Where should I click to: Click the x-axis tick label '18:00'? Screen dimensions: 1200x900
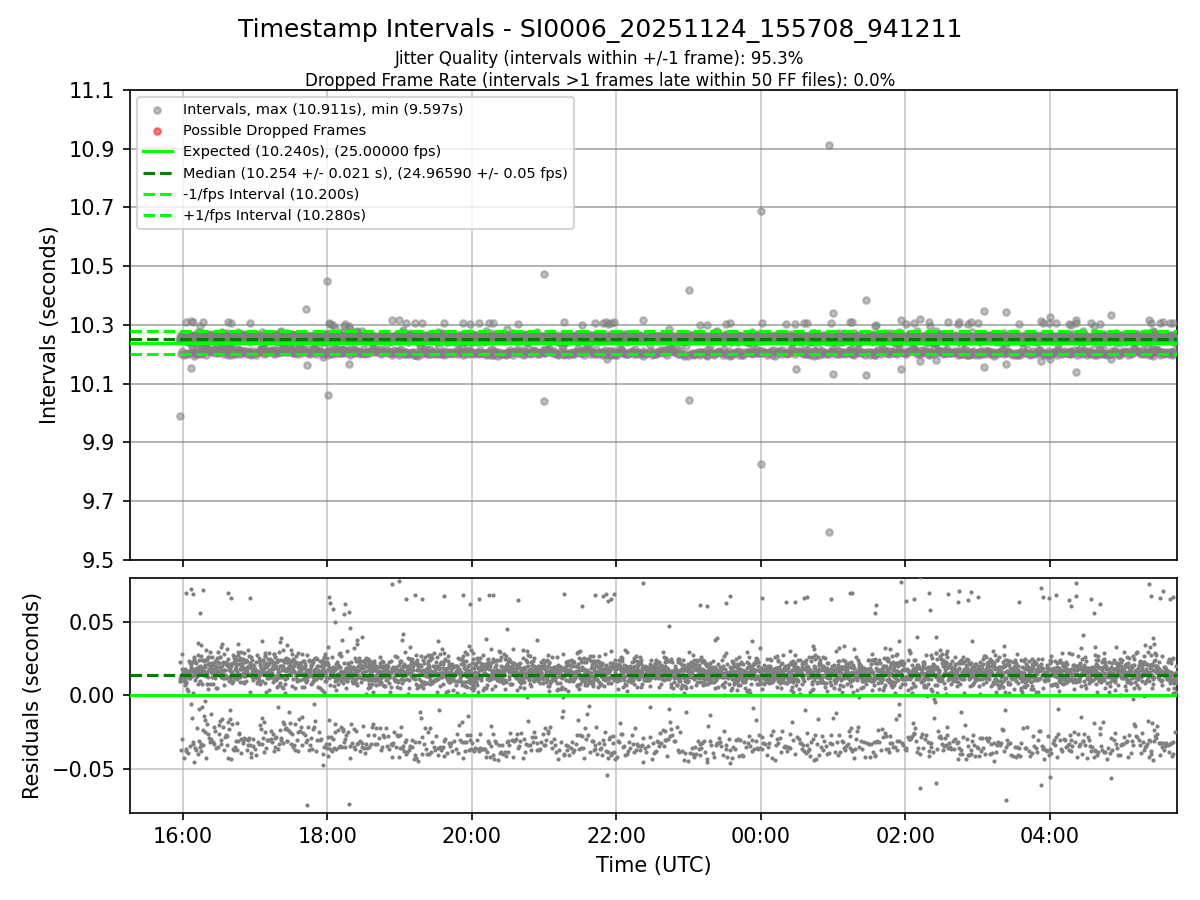[327, 834]
